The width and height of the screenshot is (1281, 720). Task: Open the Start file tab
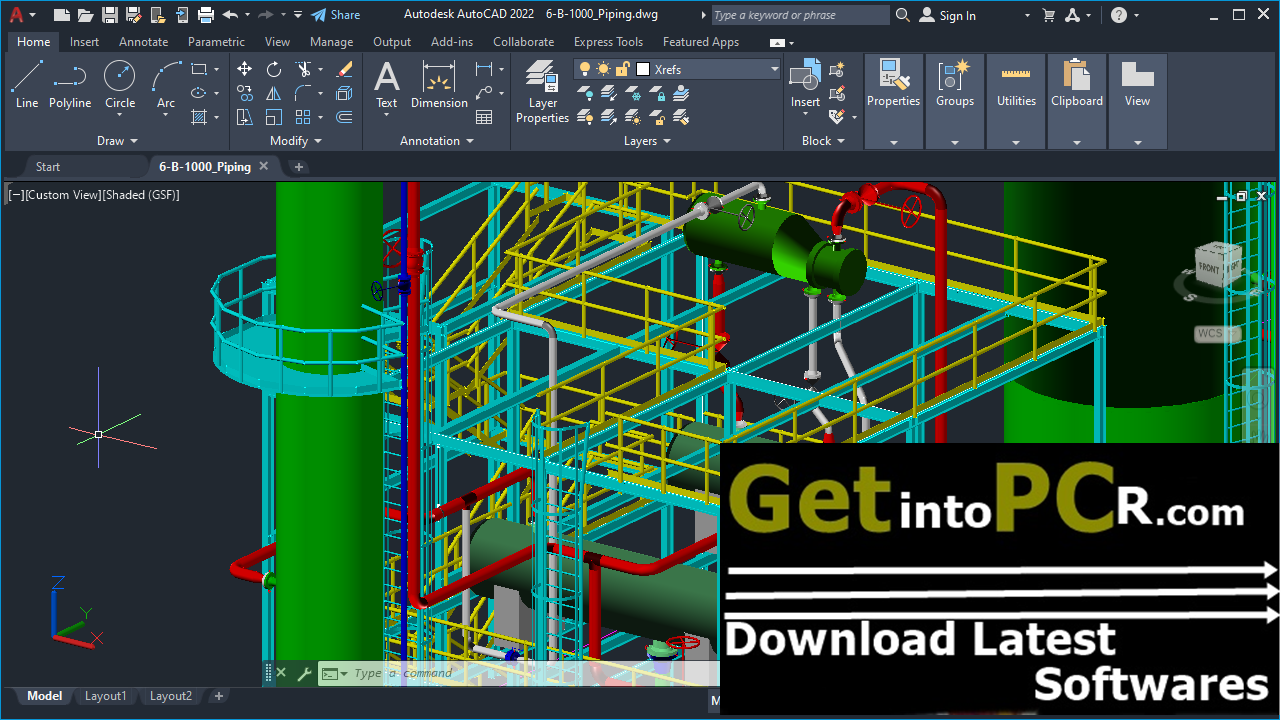pyautogui.click(x=47, y=167)
